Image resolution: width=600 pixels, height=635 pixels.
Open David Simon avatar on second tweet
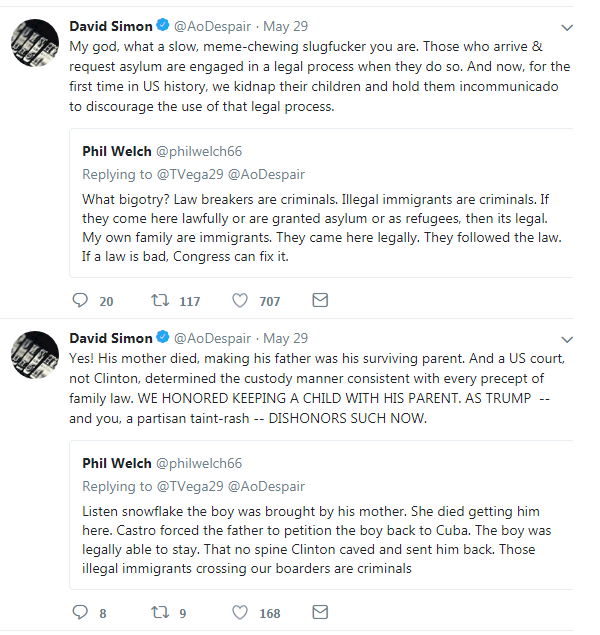coord(35,355)
